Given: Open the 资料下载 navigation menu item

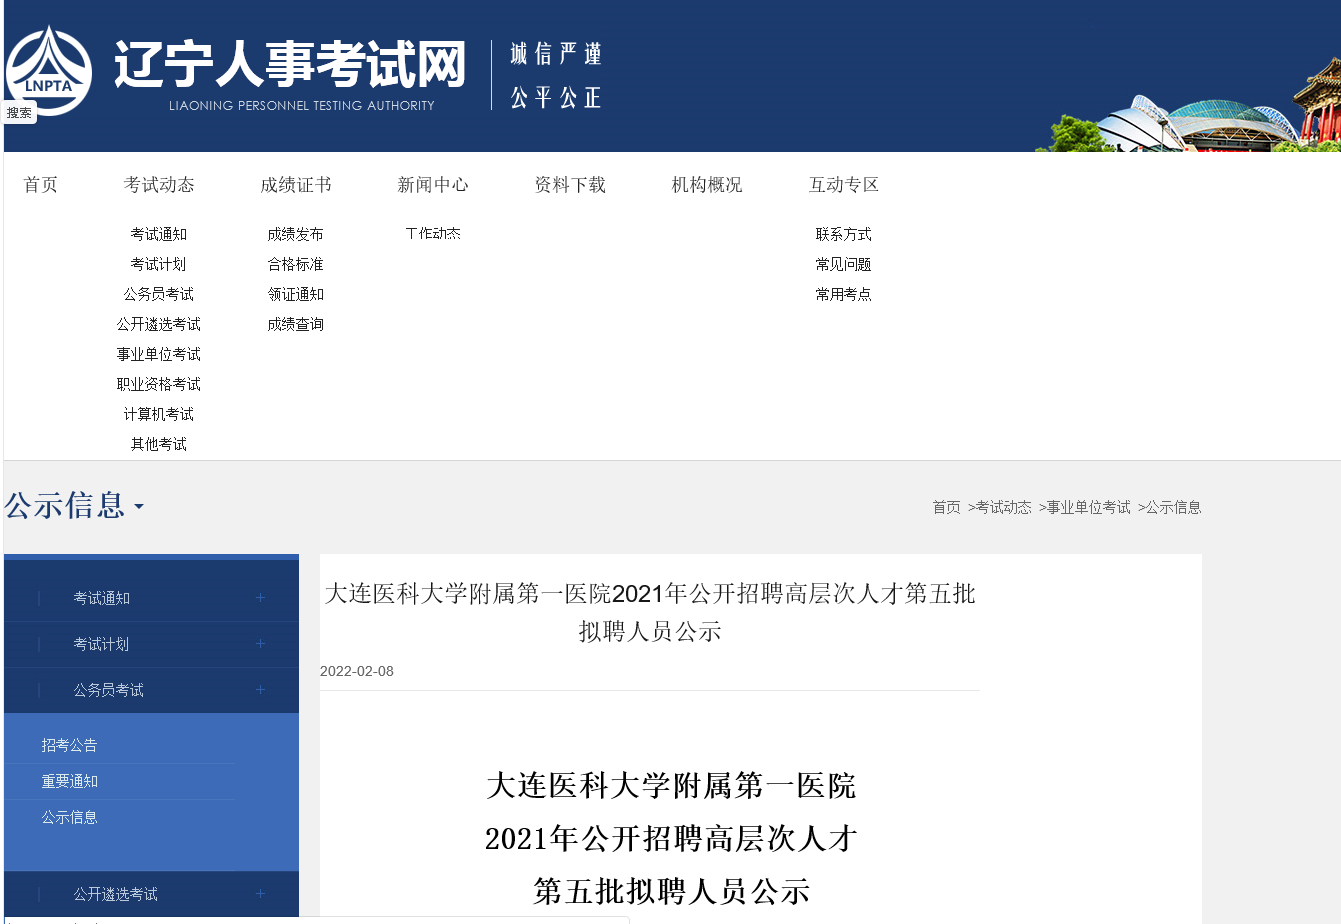Looking at the screenshot, I should point(570,185).
